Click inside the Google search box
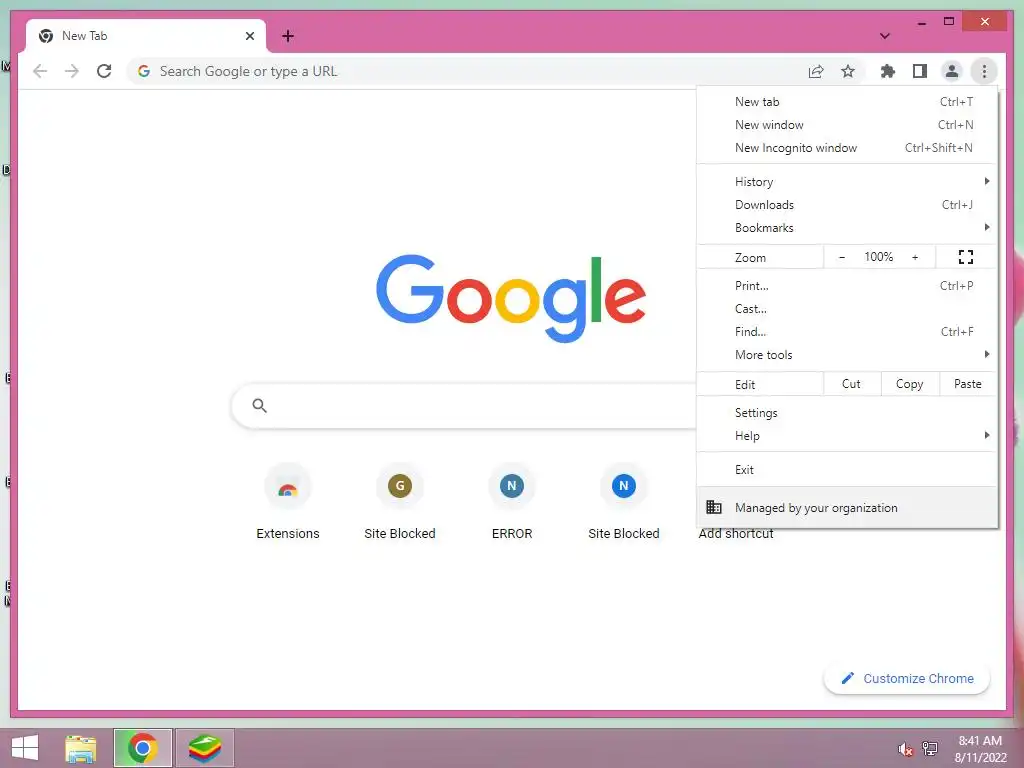 coord(464,406)
